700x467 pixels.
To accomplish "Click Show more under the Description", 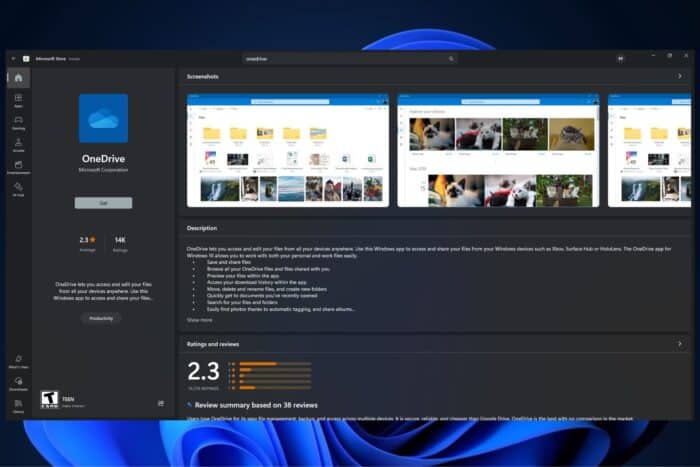I will [200, 320].
